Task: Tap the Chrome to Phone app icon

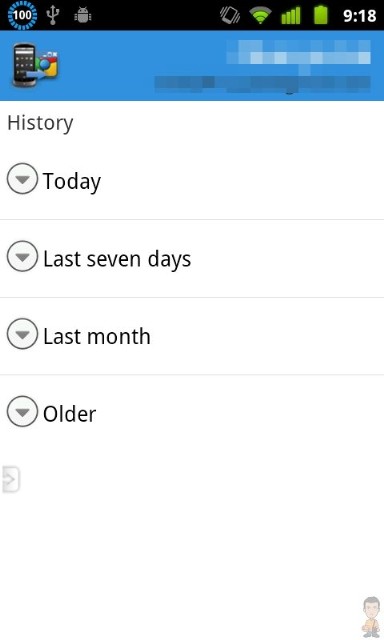Action: tap(35, 65)
